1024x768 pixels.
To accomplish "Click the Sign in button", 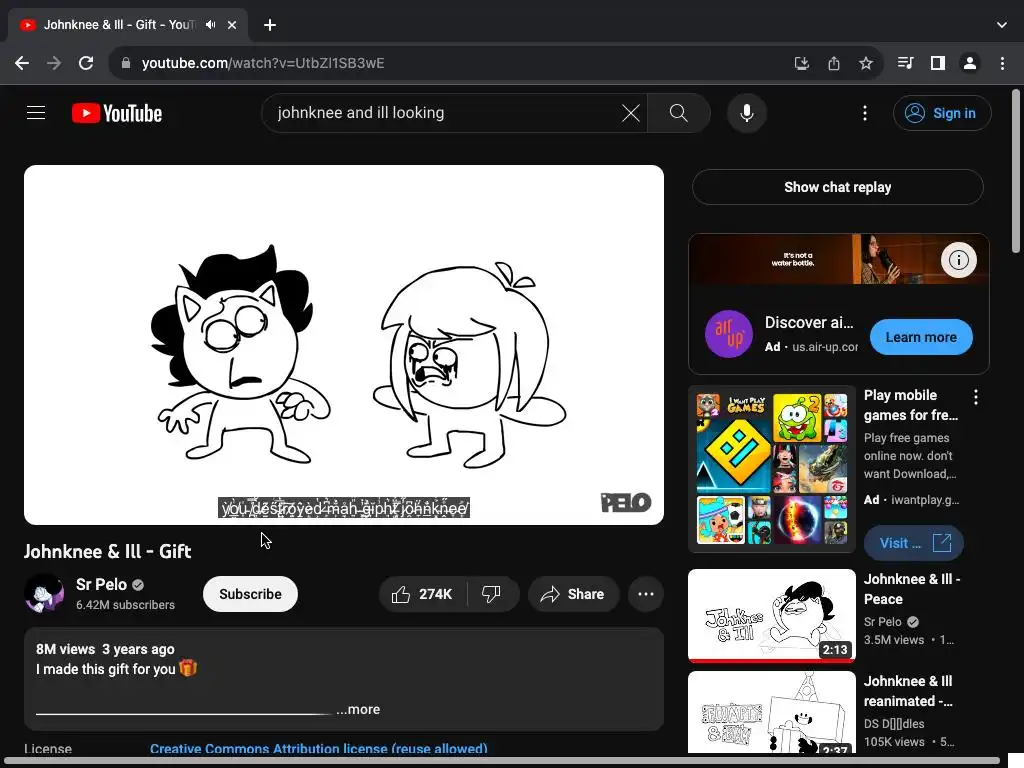I will pyautogui.click(x=942, y=113).
